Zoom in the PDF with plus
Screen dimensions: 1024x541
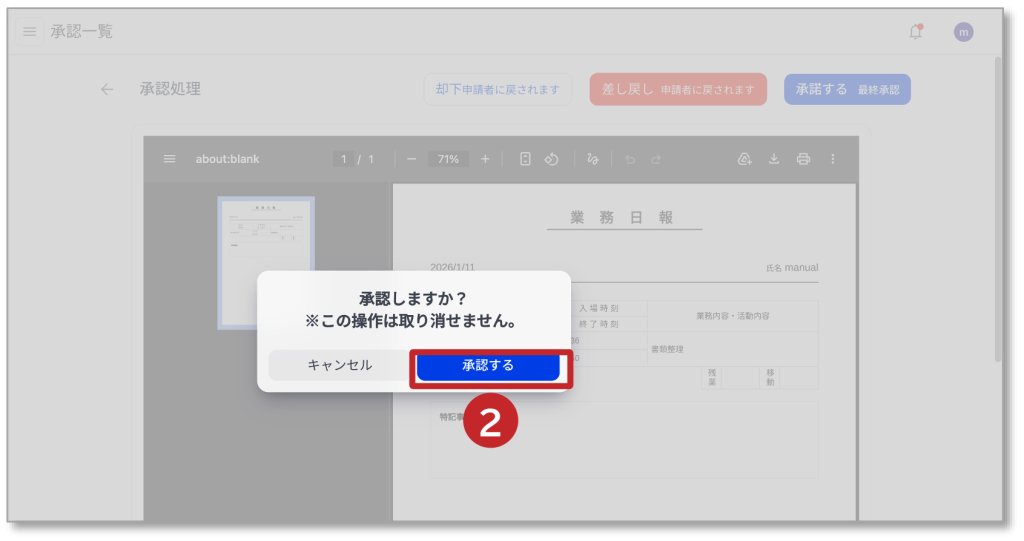tap(485, 159)
